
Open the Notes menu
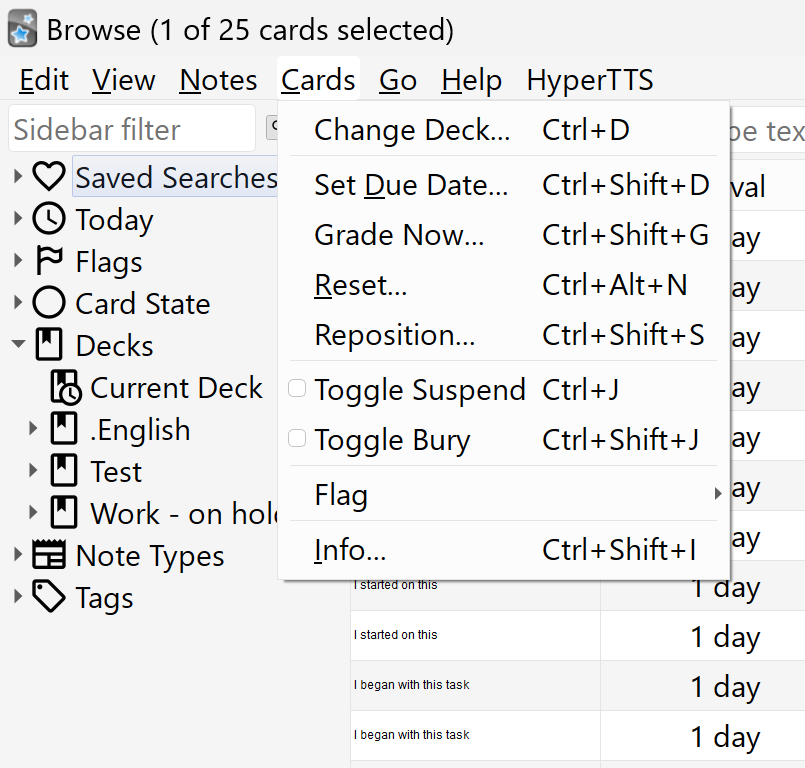[x=218, y=80]
